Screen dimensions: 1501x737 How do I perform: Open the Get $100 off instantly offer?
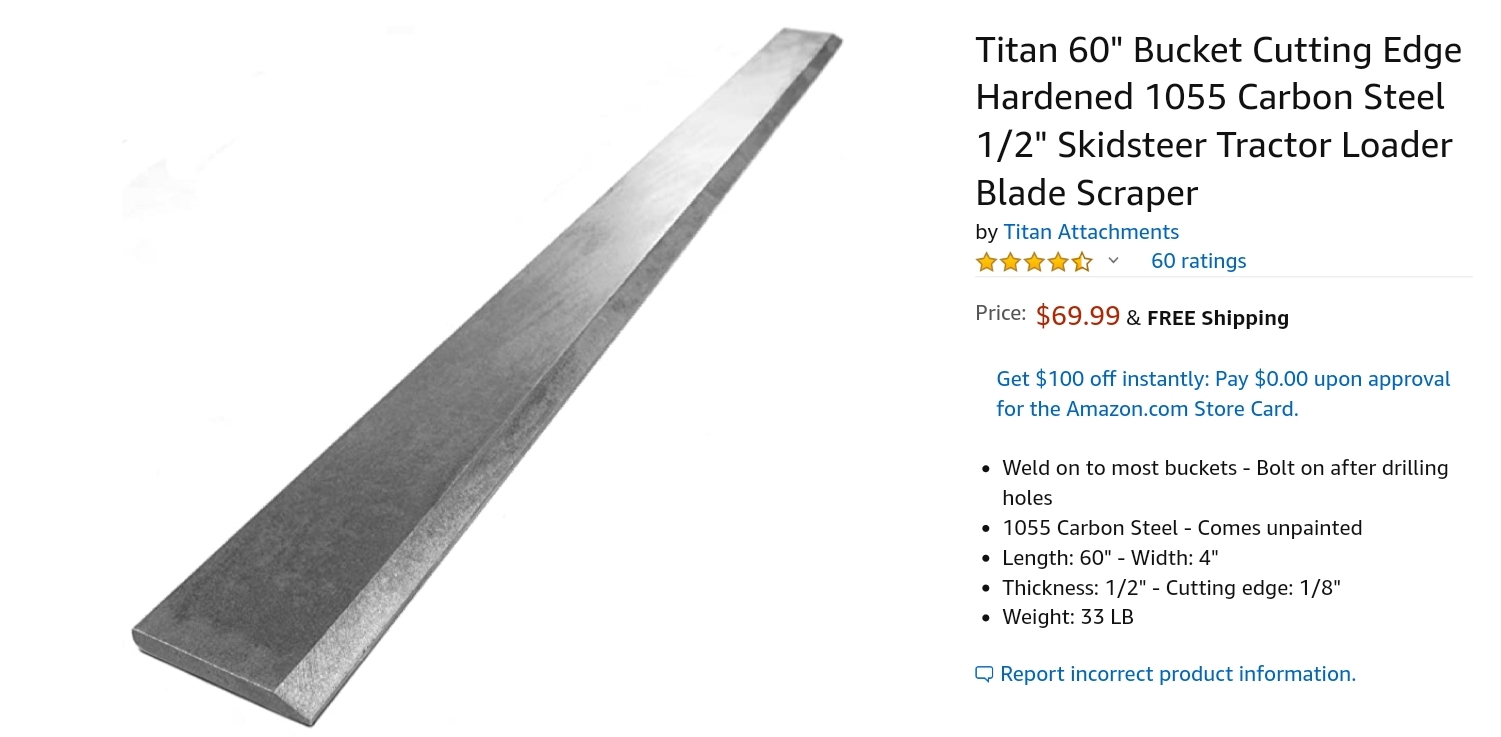point(1223,394)
